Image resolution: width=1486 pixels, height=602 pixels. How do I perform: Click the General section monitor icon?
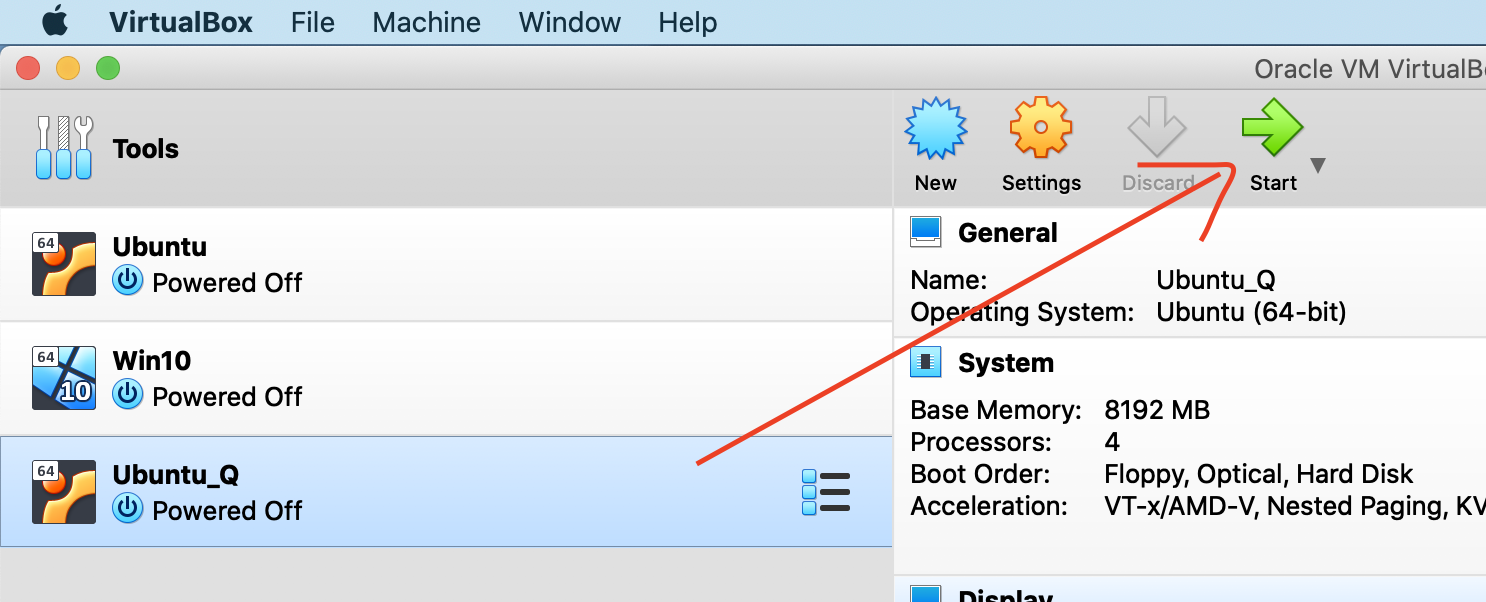pos(926,233)
